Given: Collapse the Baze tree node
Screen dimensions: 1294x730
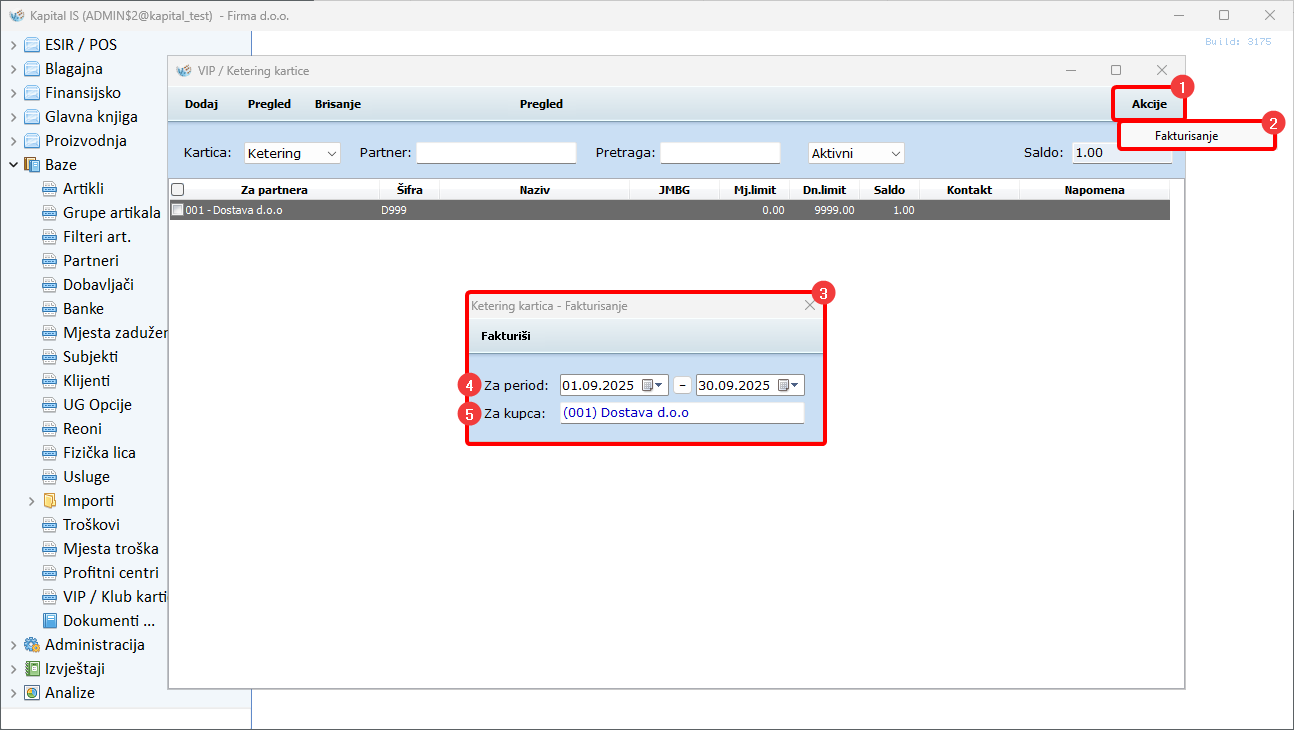Looking at the screenshot, I should click(14, 165).
